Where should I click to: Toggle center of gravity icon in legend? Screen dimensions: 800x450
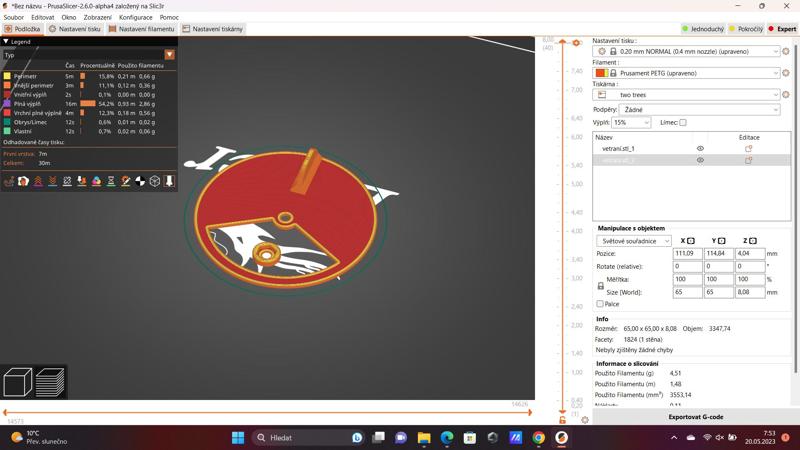pos(140,181)
